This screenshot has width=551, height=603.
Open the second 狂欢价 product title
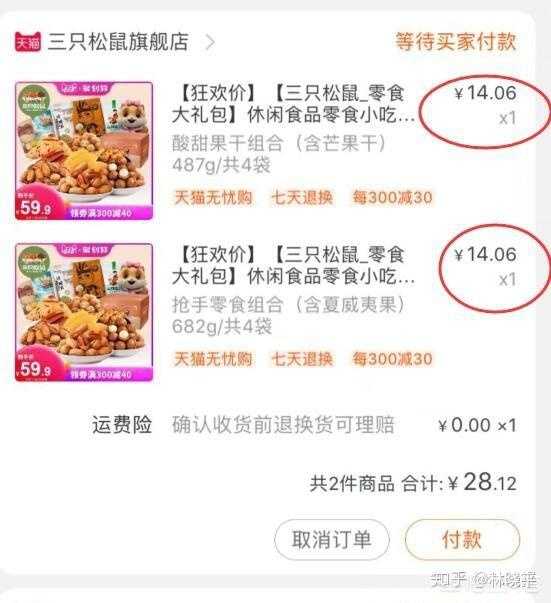tap(293, 266)
